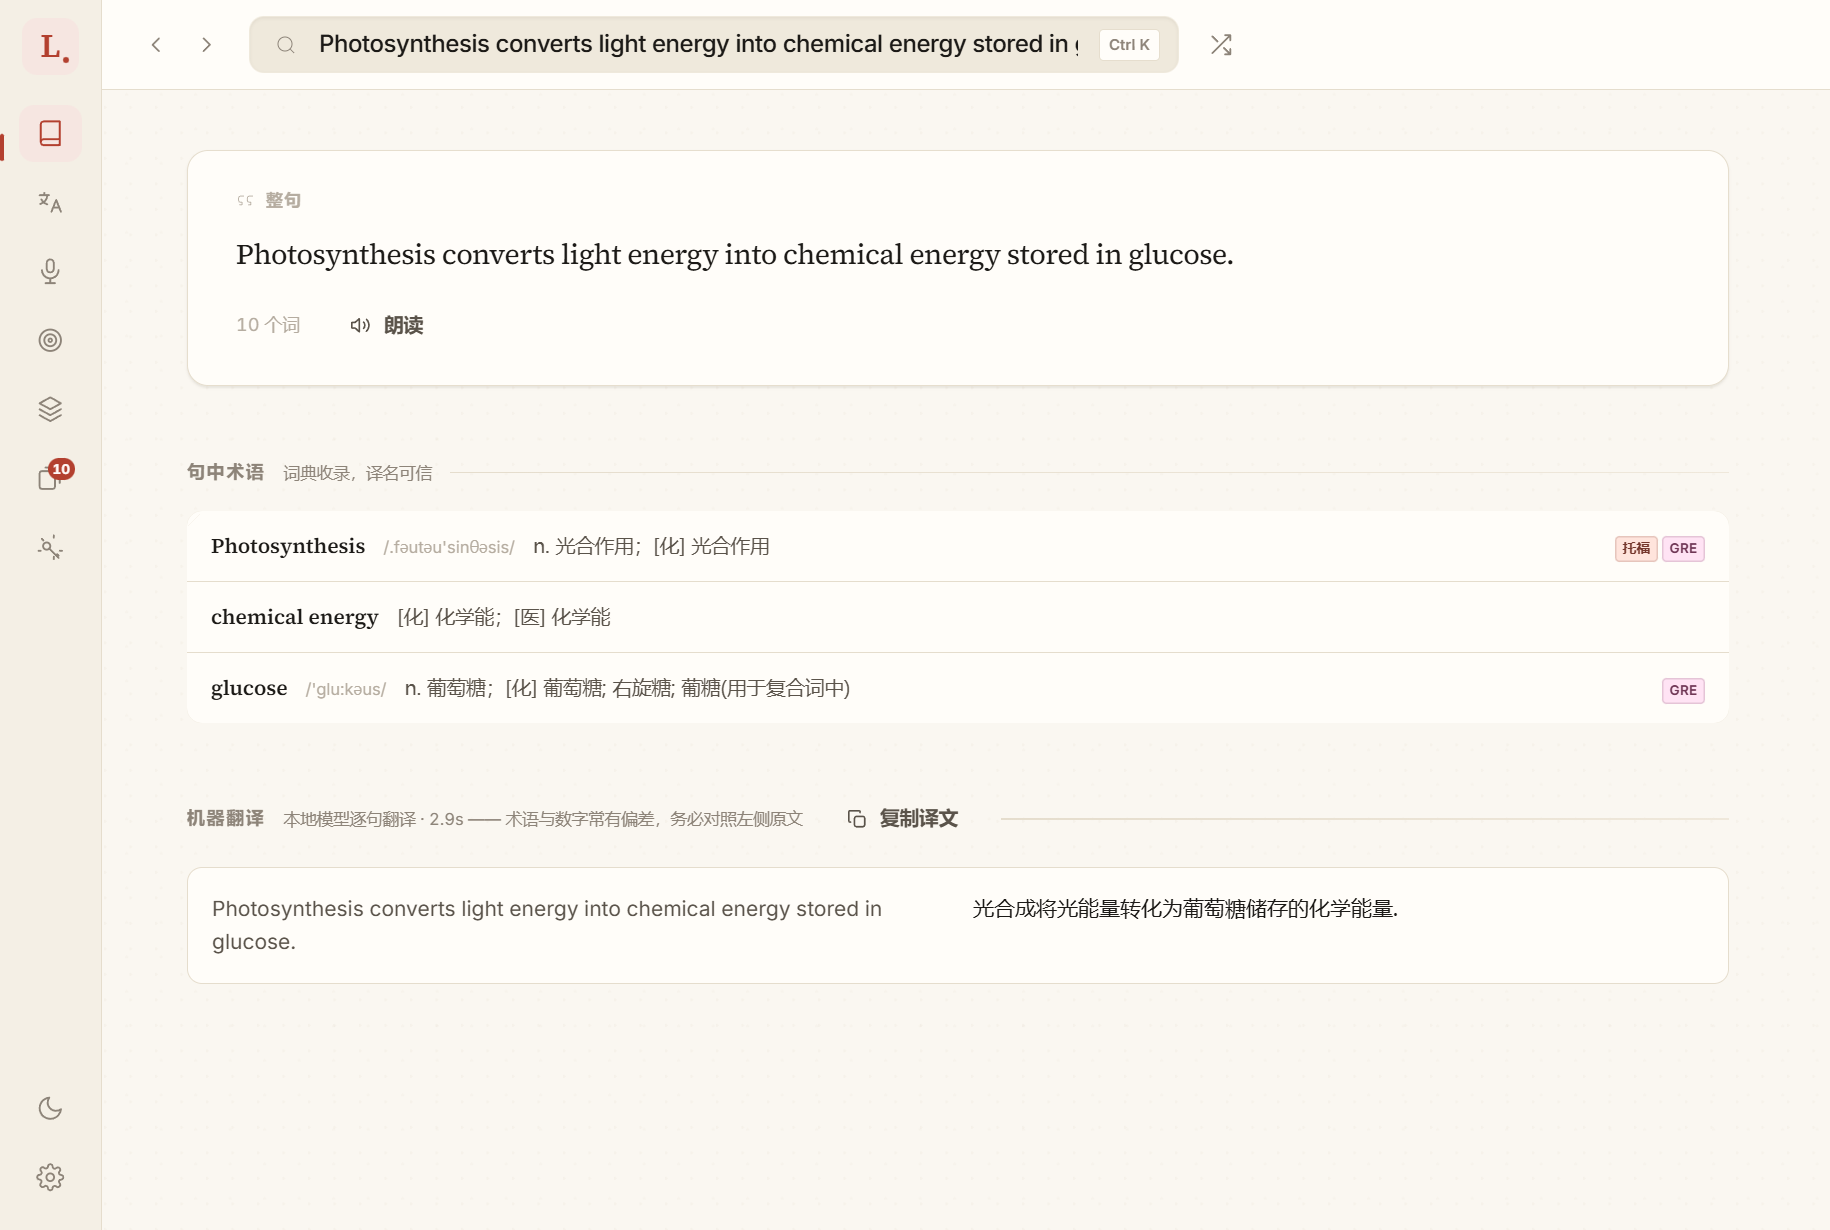
Task: Click the 10 个词 word count
Action: click(x=268, y=325)
